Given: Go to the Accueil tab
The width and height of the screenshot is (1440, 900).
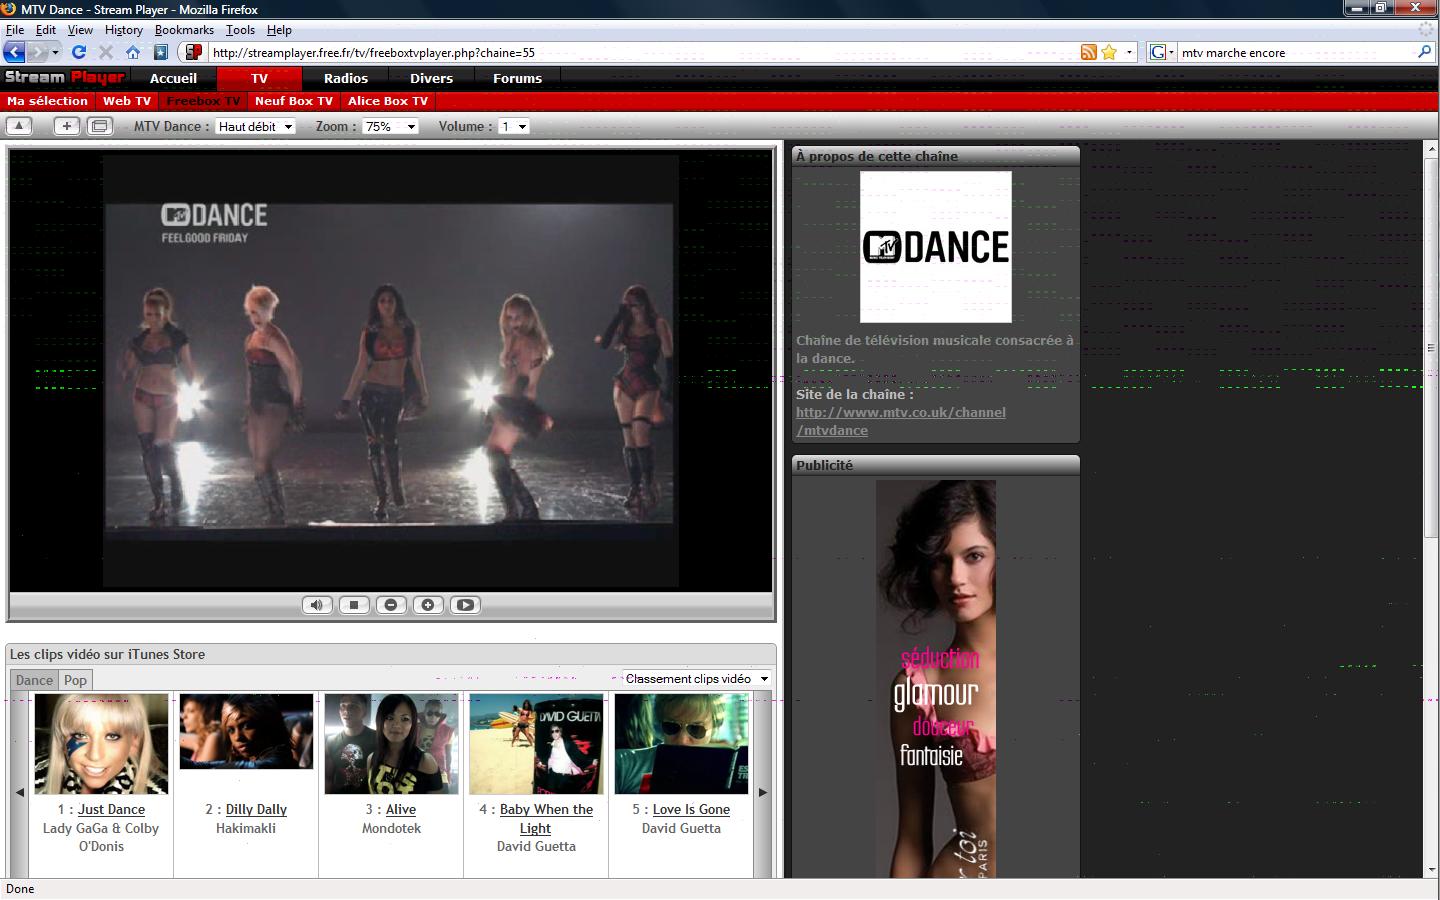Looking at the screenshot, I should pyautogui.click(x=173, y=78).
